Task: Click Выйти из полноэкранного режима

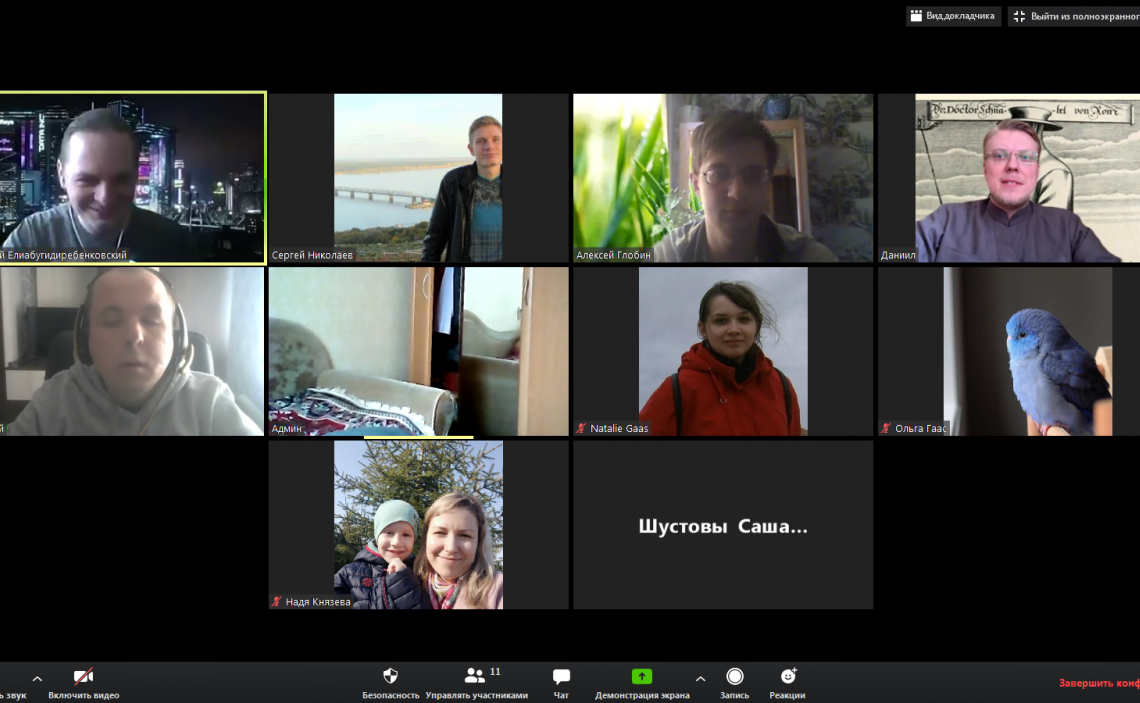Action: pyautogui.click(x=1074, y=16)
